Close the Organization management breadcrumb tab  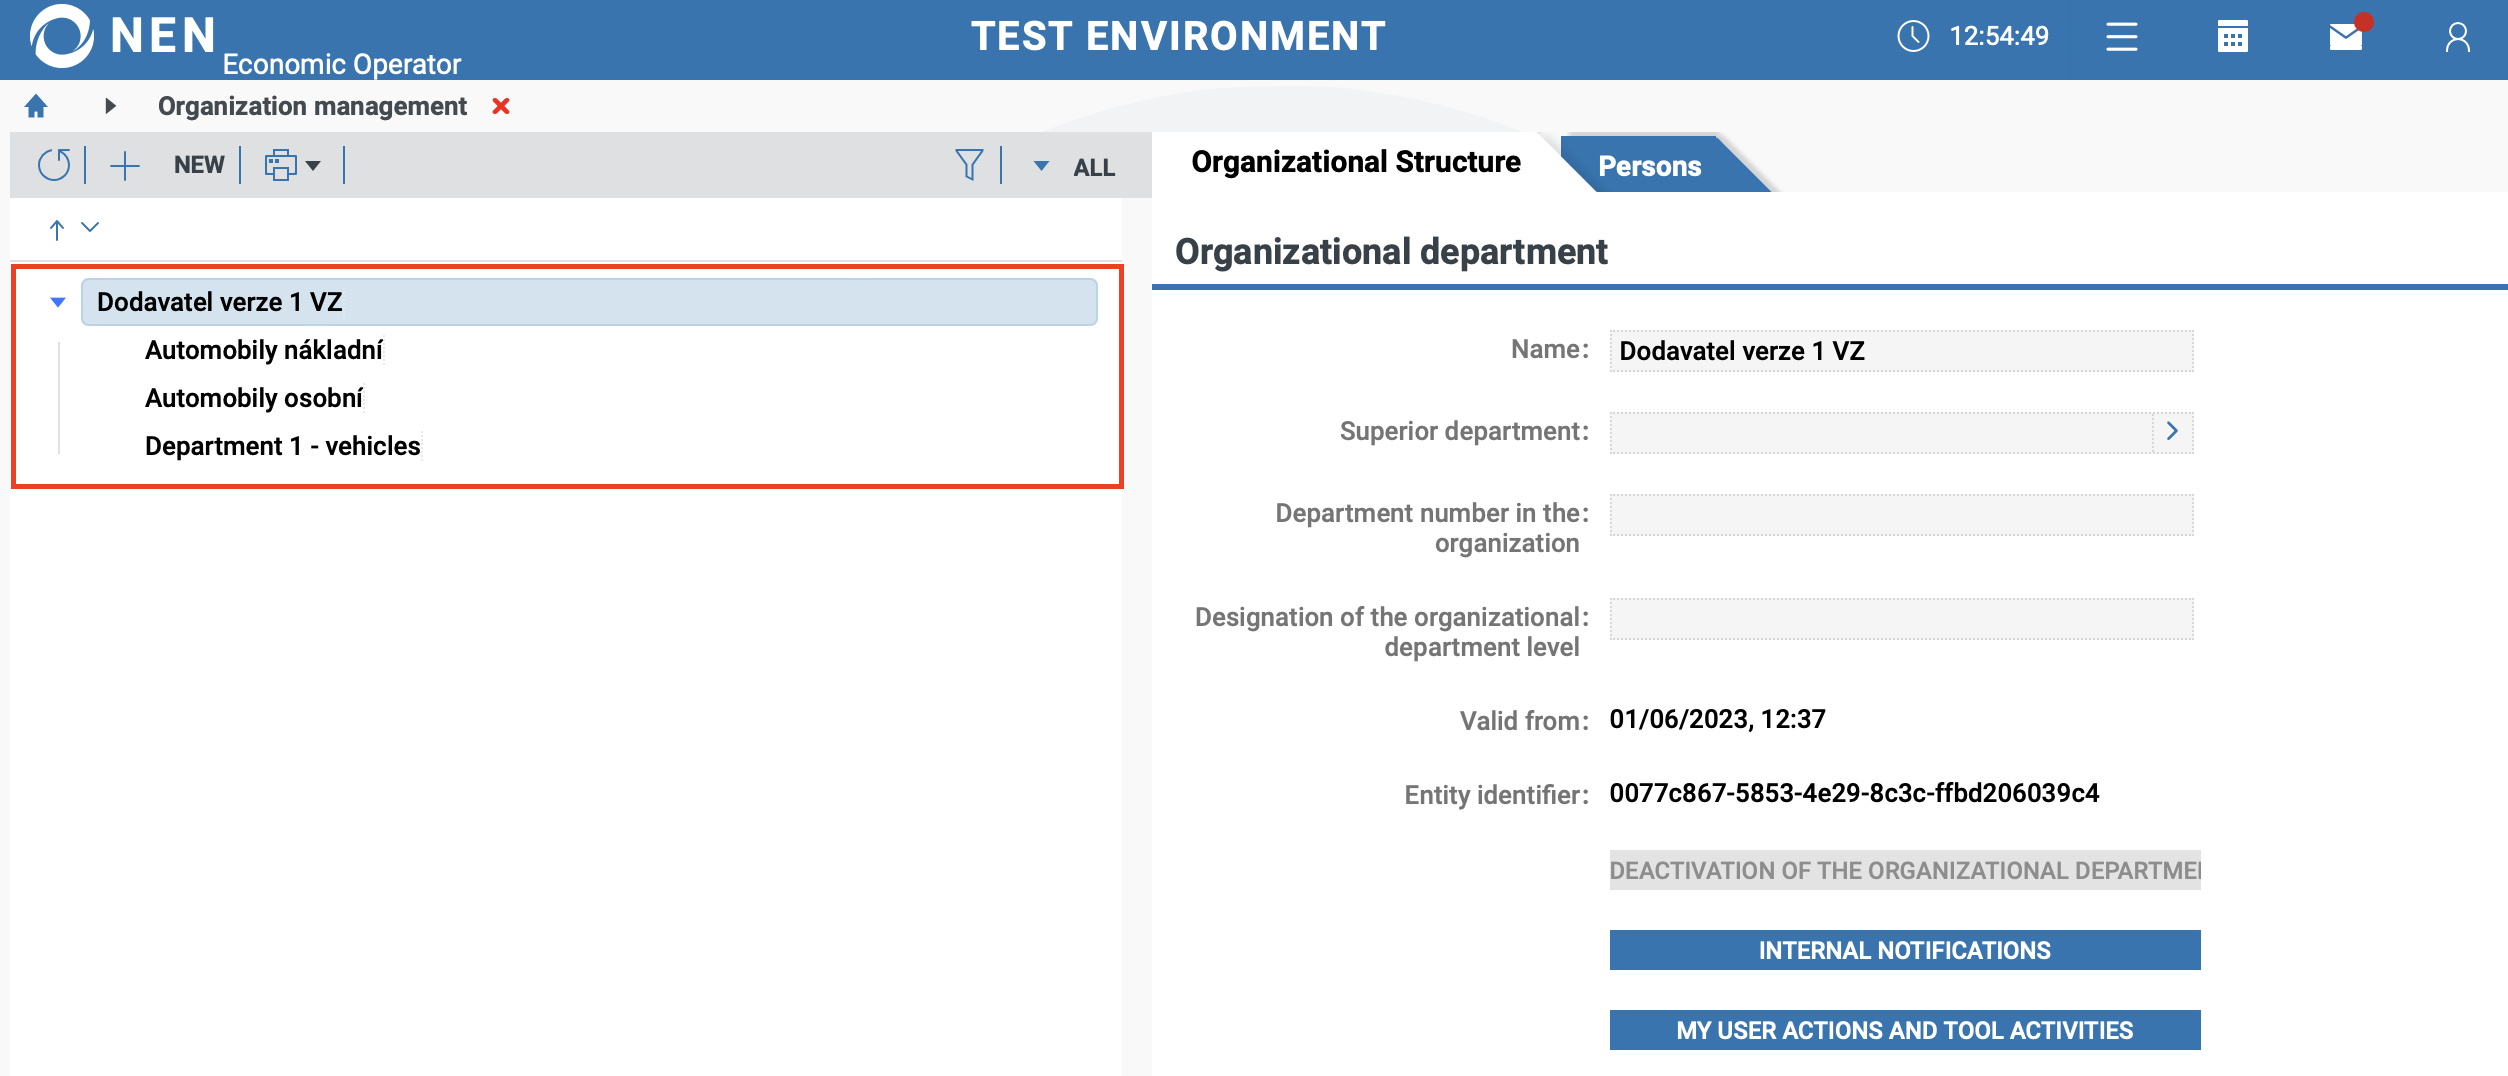tap(501, 106)
